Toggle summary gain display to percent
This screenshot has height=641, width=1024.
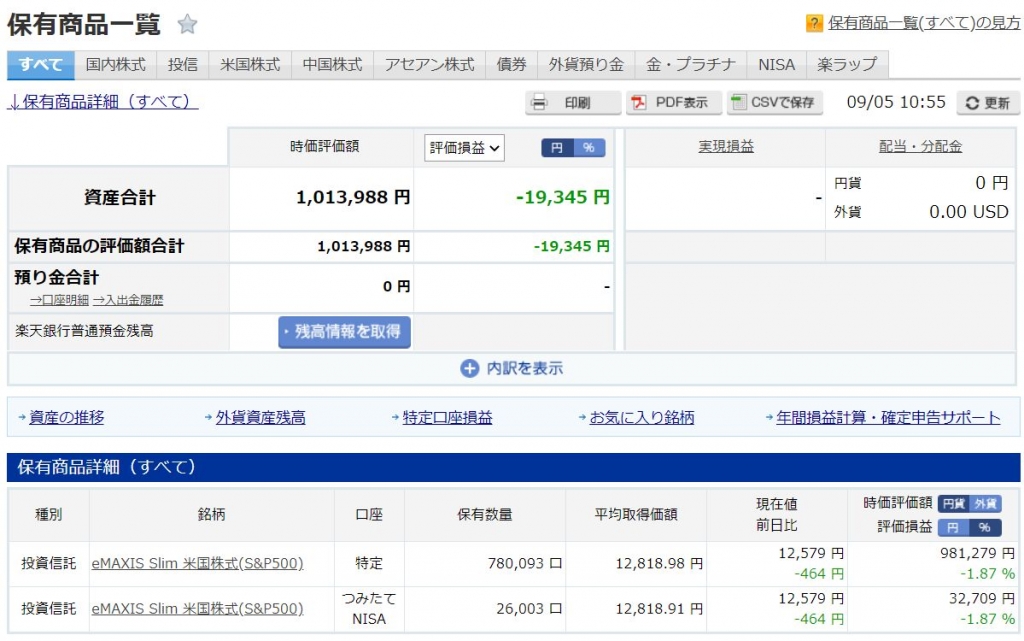pos(589,147)
